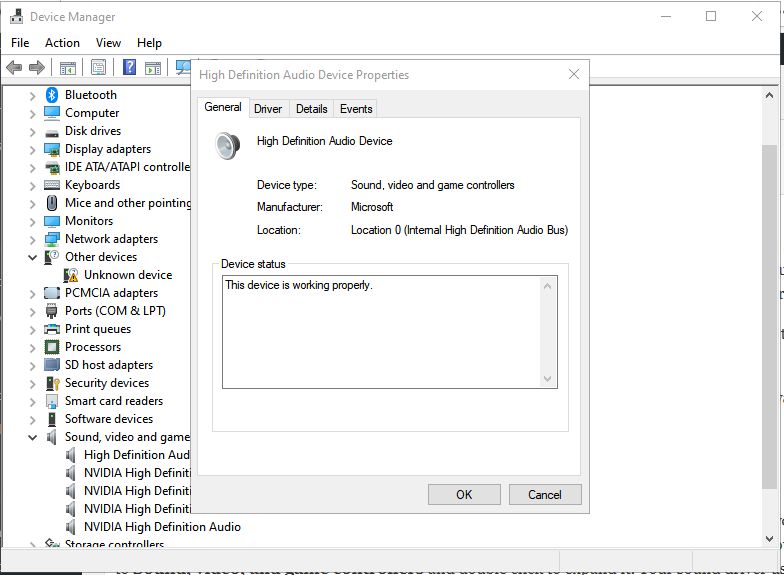This screenshot has height=575, width=784.
Task: Collapse the Other devices category
Action: 32,258
